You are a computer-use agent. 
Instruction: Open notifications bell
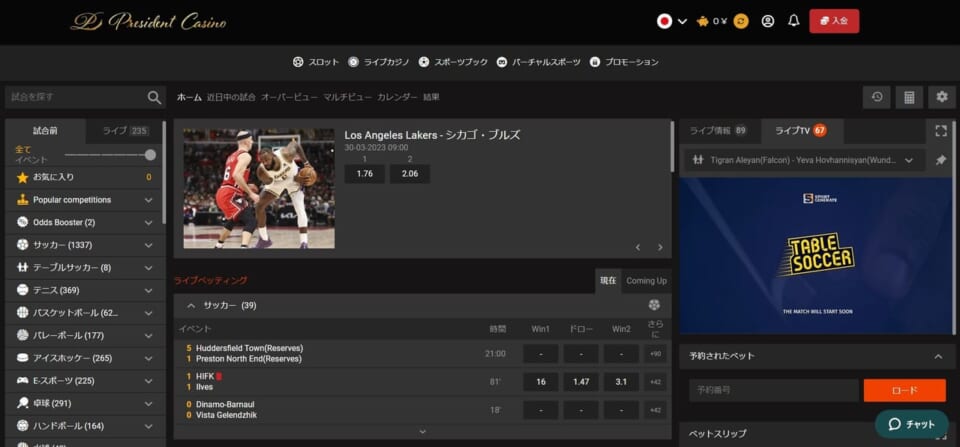794,21
